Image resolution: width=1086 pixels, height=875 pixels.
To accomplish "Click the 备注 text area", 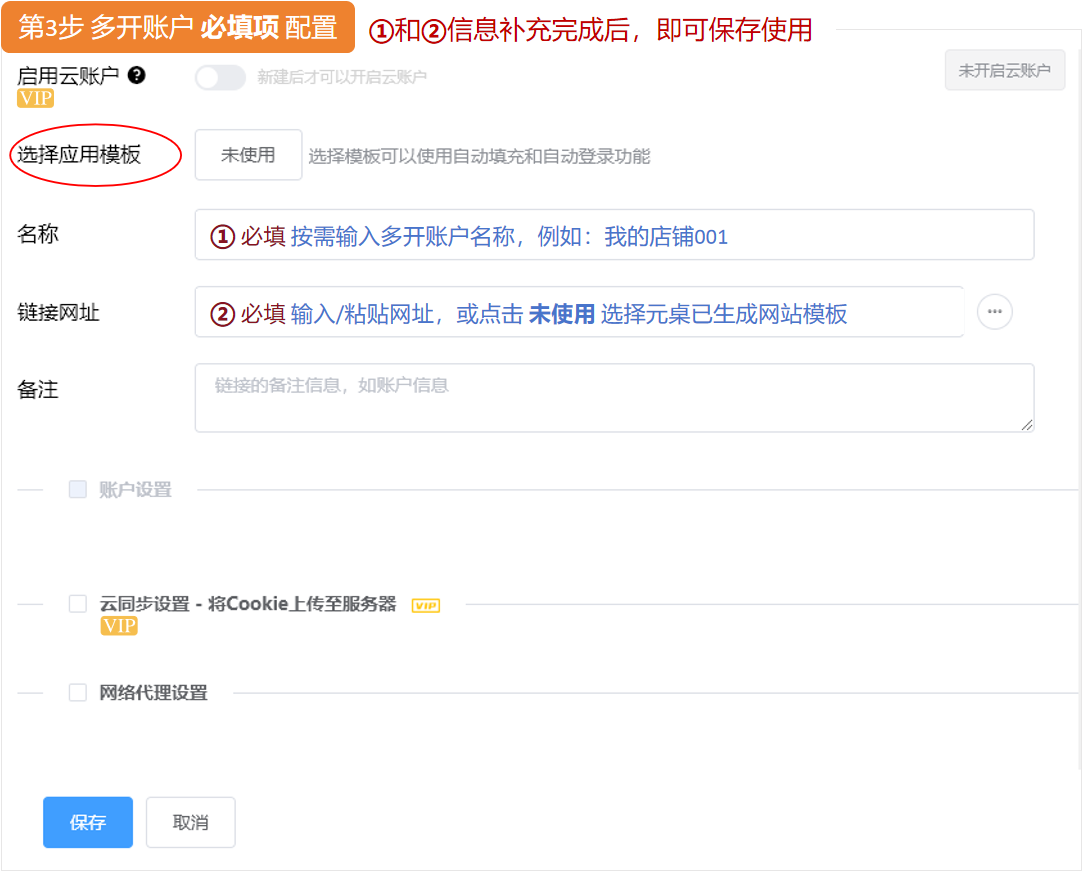I will tap(614, 398).
